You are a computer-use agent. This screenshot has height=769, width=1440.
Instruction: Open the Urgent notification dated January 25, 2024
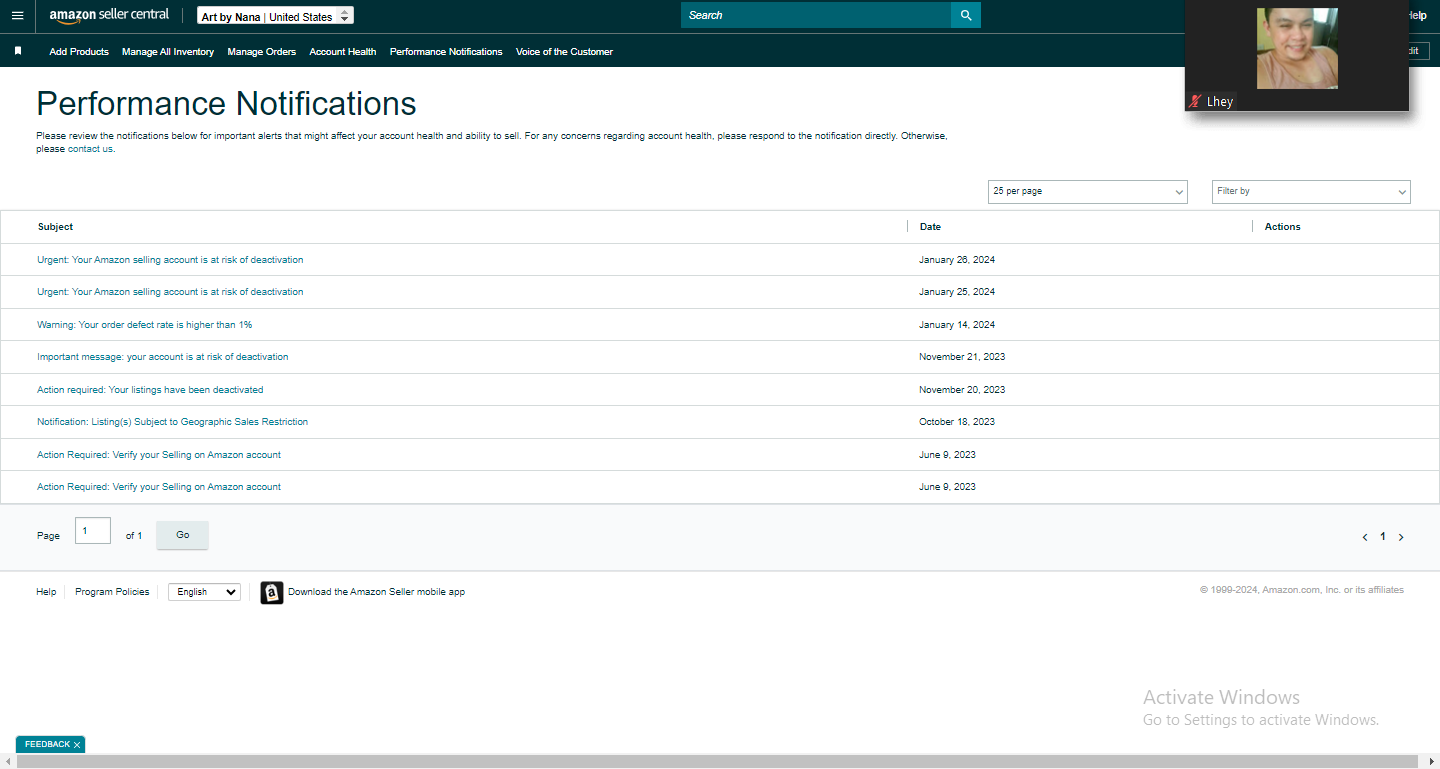click(170, 292)
